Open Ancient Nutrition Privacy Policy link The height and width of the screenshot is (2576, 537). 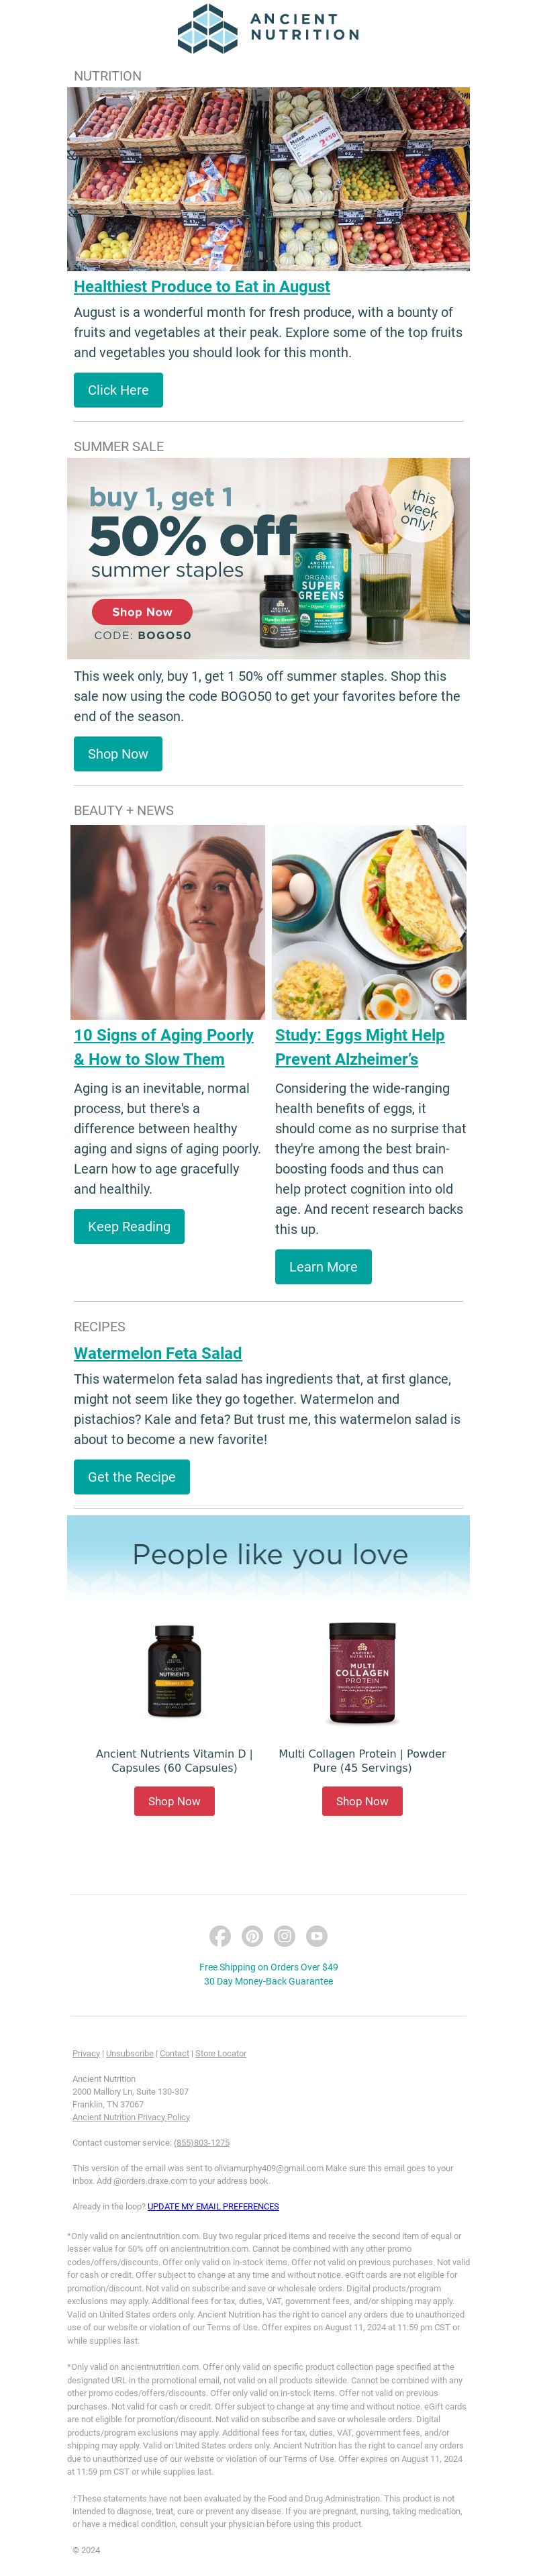131,2117
